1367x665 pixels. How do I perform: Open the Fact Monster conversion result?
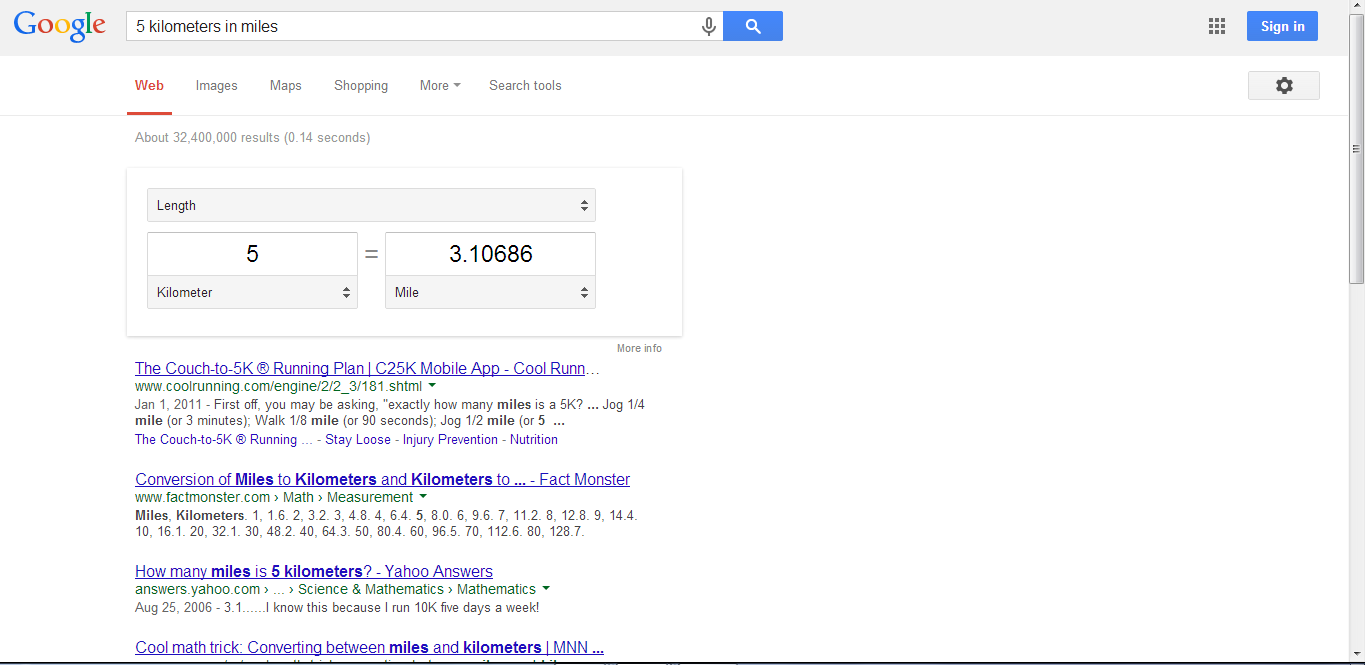click(382, 479)
